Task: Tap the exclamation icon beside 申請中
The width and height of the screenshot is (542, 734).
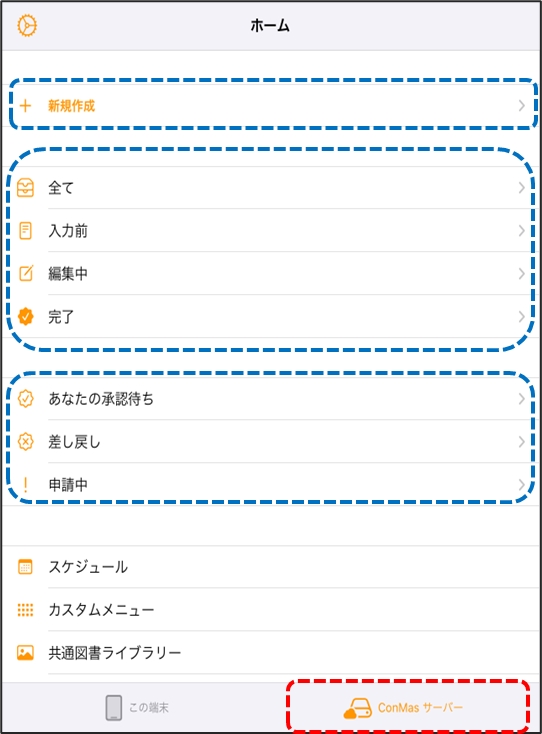Action: (25, 485)
